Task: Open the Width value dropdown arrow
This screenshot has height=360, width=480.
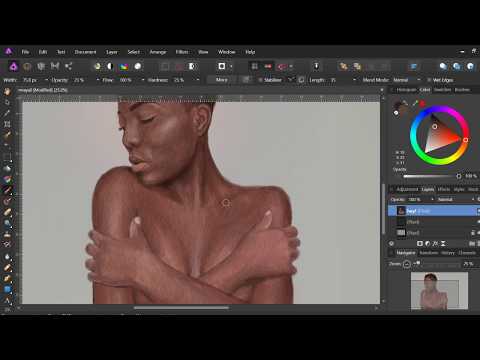Action: point(46,80)
